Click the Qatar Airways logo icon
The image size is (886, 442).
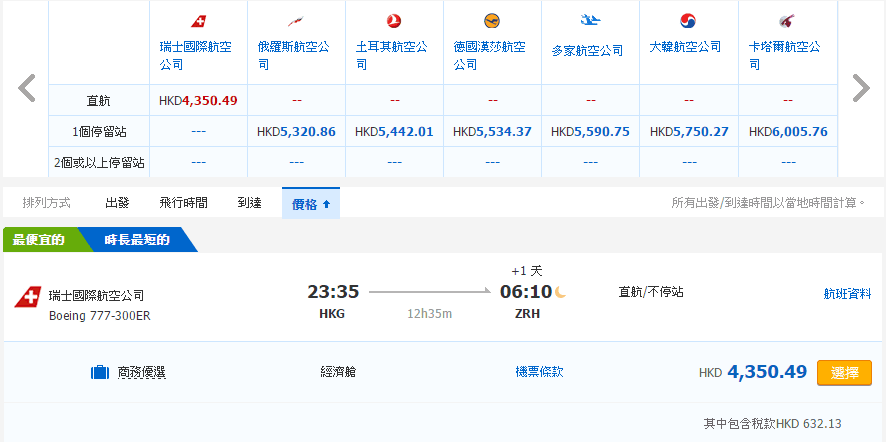coord(786,21)
